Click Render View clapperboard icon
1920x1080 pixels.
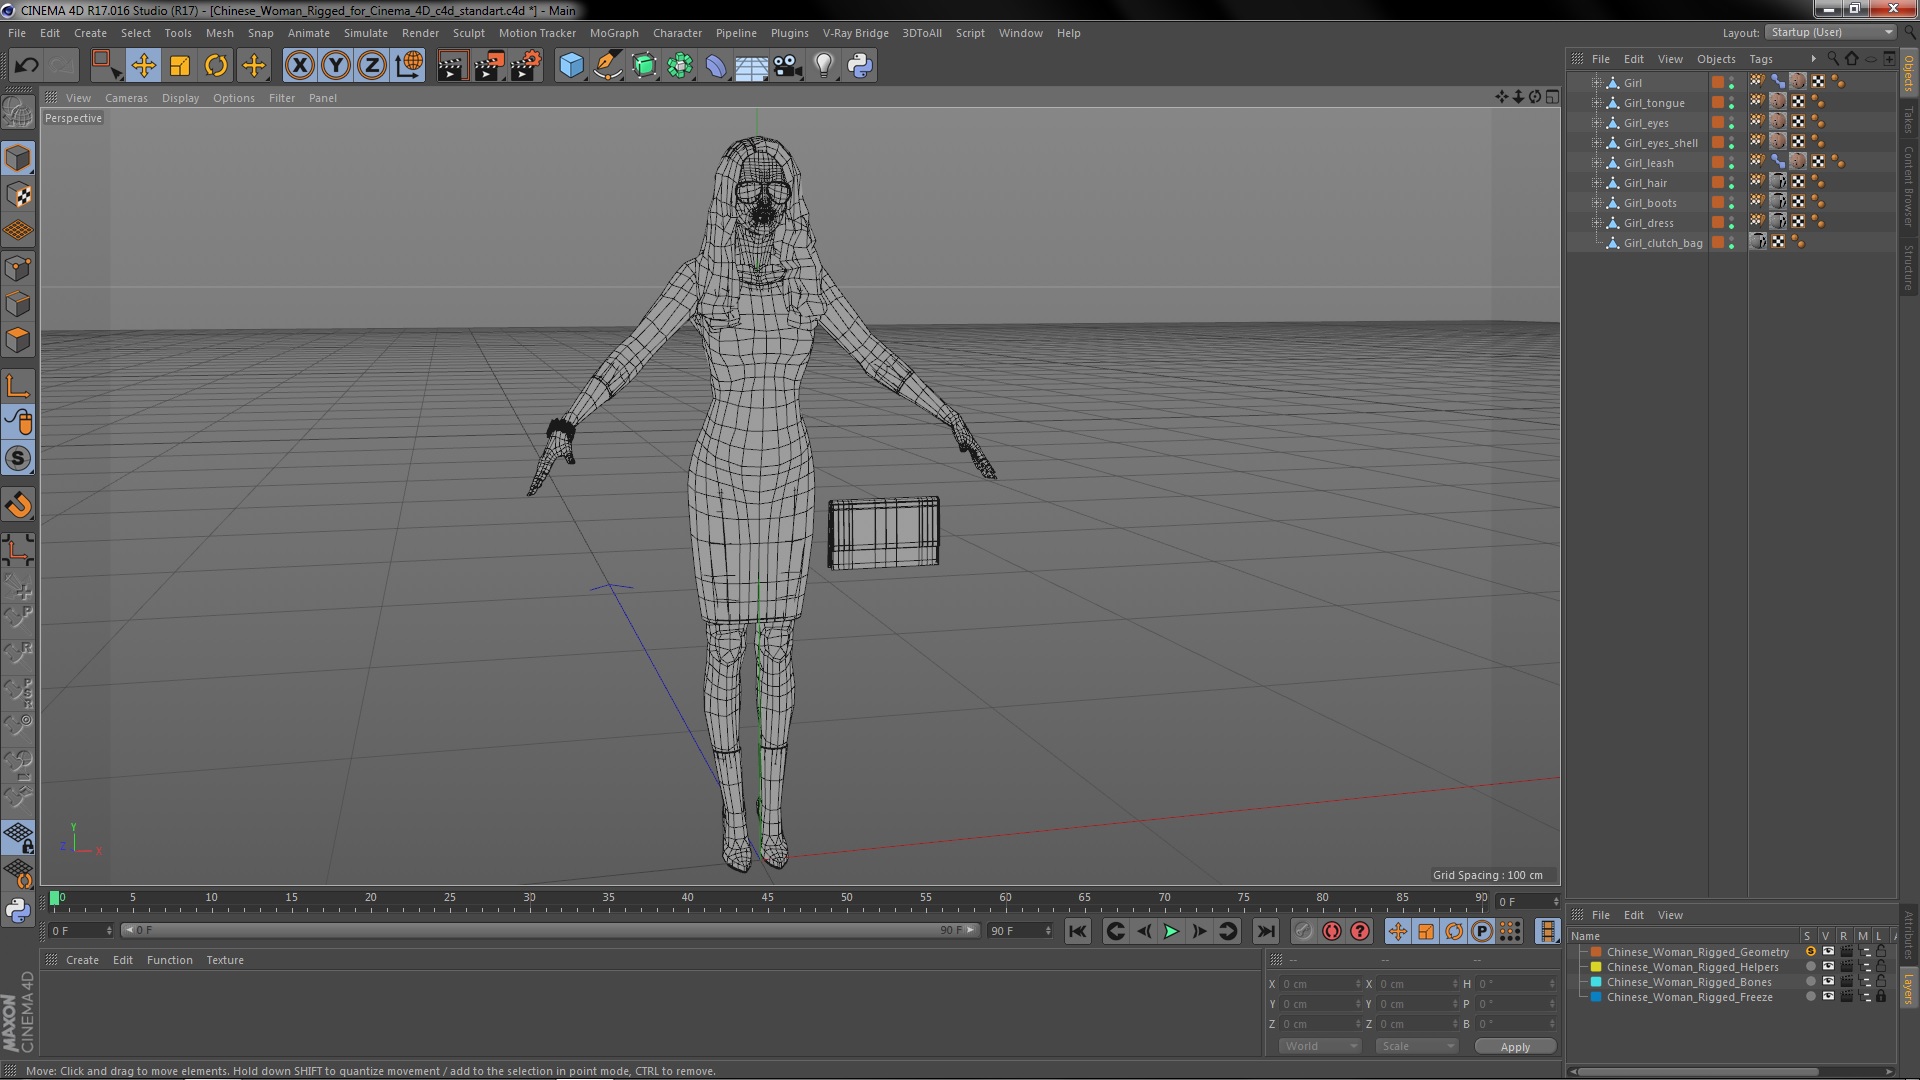452,66
